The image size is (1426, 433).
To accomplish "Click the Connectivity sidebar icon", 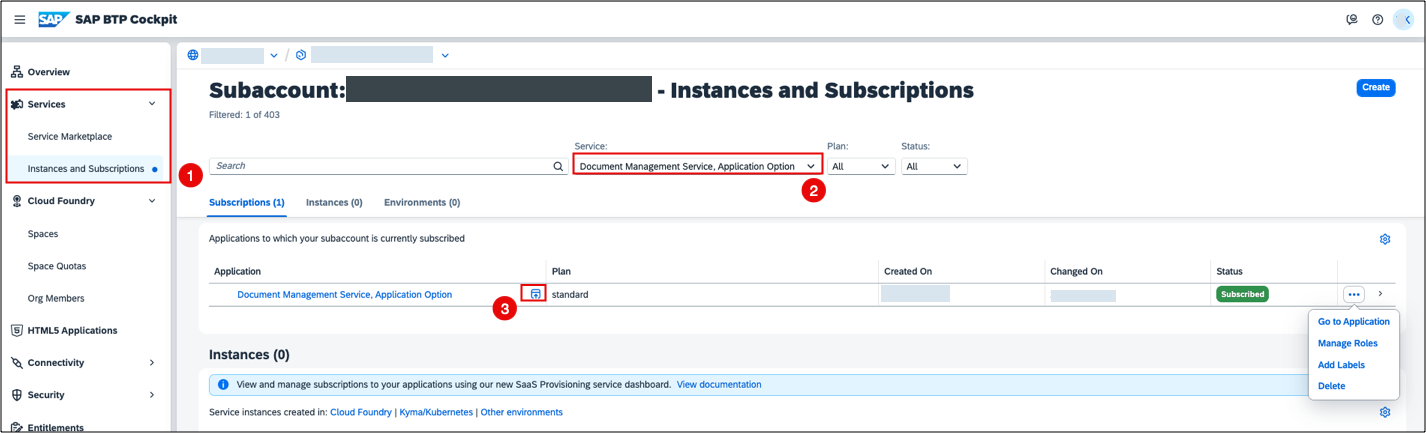I will click(x=17, y=363).
